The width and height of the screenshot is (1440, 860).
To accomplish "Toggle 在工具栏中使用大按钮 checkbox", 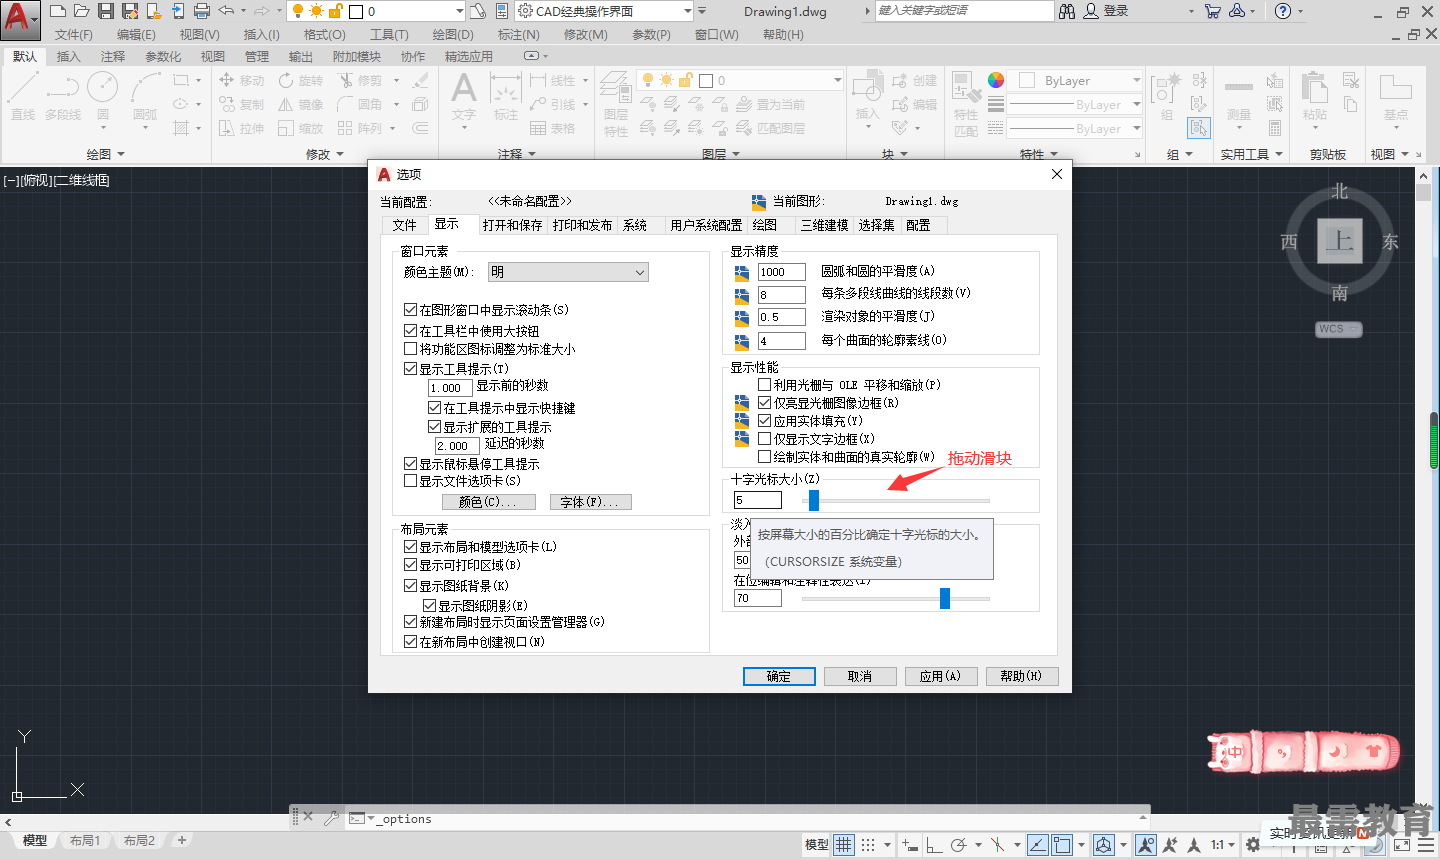I will 410,330.
